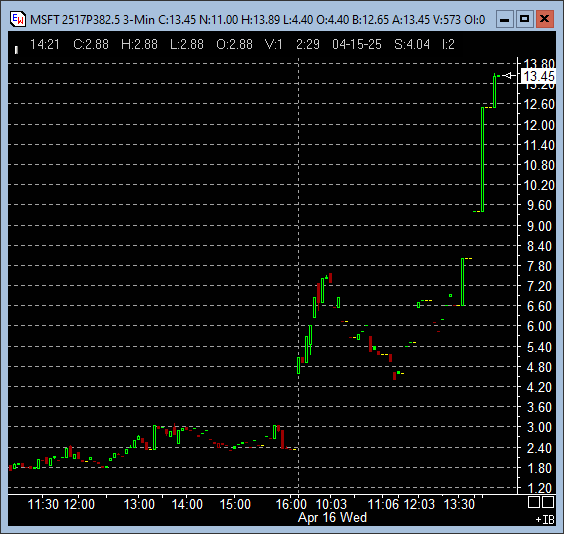
Task: Click the white arrow pointing at last price
Action: 509,76
